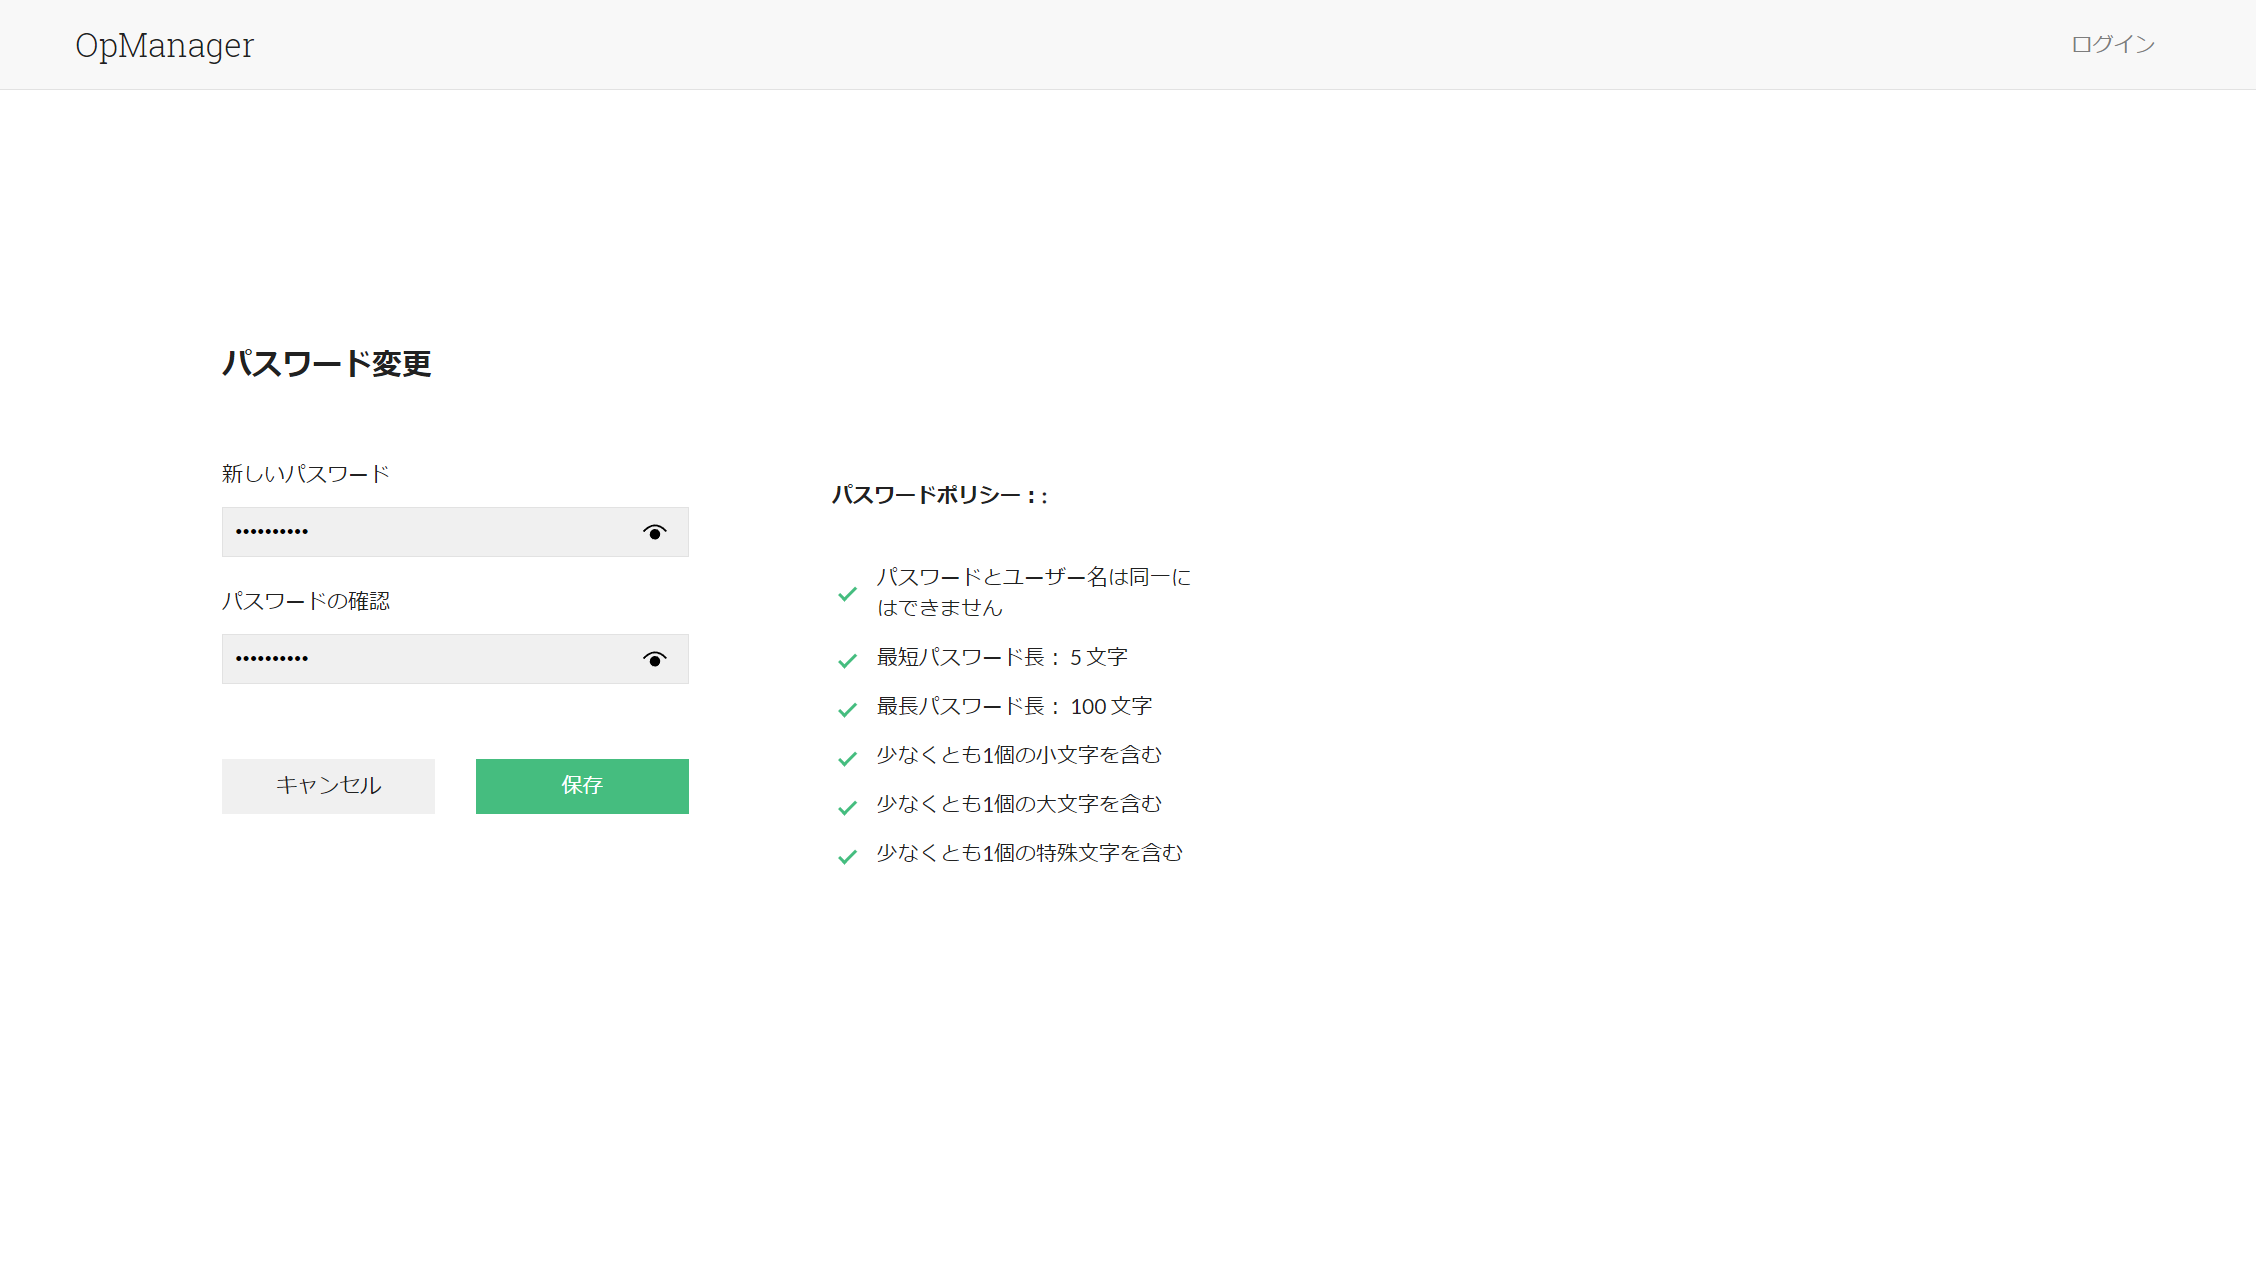Click checkmark beside special character rule

tap(847, 856)
